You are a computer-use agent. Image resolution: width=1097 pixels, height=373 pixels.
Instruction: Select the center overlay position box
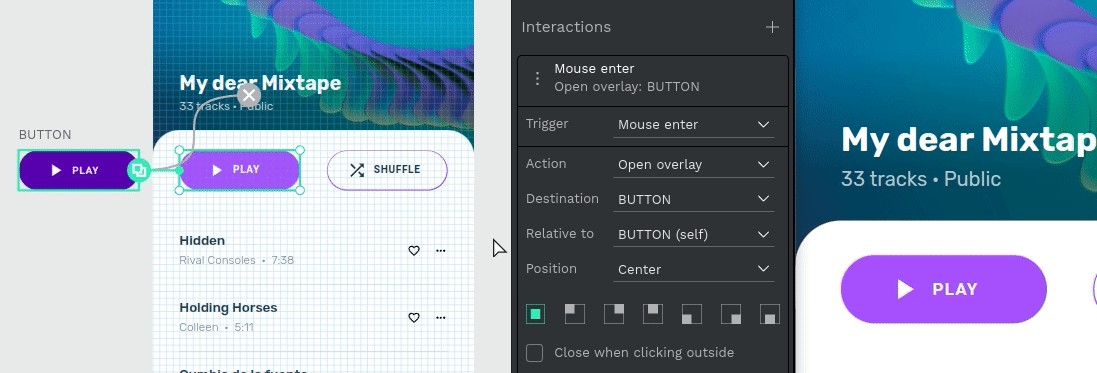coord(535,314)
